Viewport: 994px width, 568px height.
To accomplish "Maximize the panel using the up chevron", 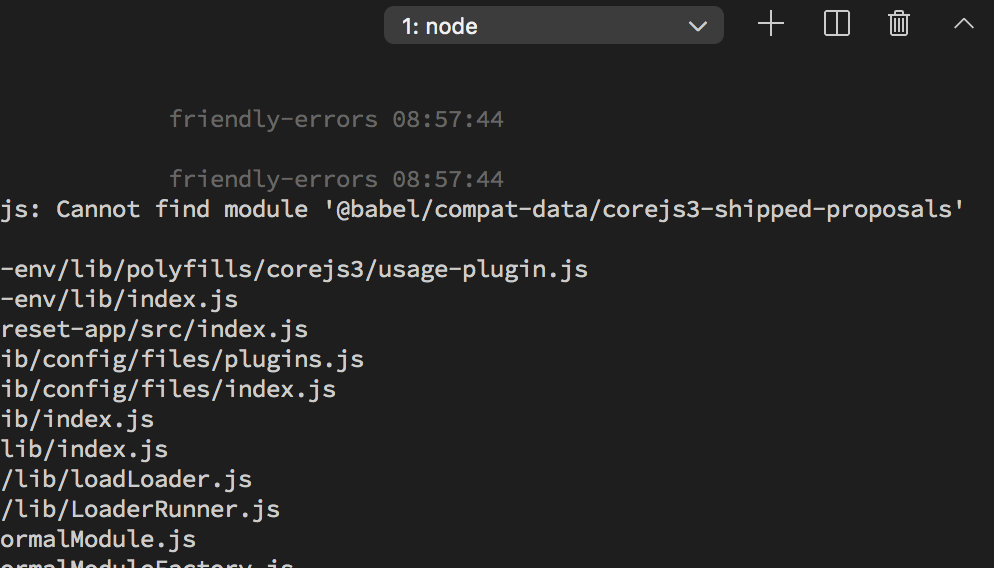I will click(964, 24).
